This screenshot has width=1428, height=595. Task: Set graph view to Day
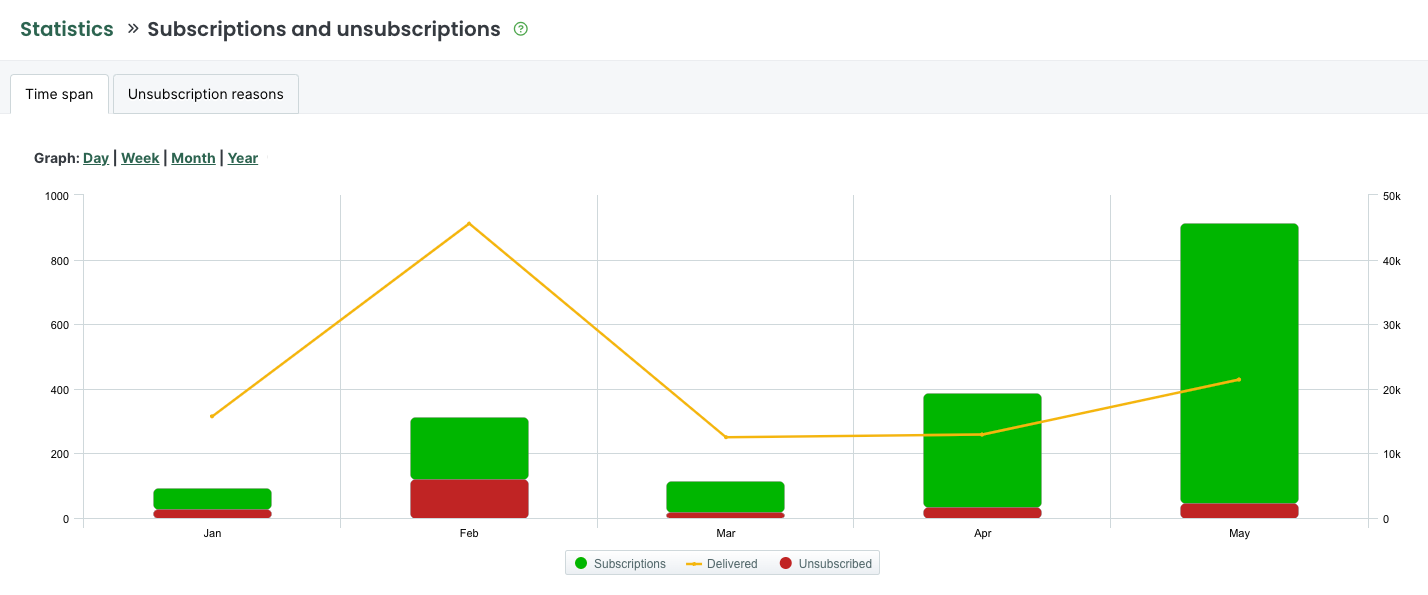pyautogui.click(x=96, y=158)
